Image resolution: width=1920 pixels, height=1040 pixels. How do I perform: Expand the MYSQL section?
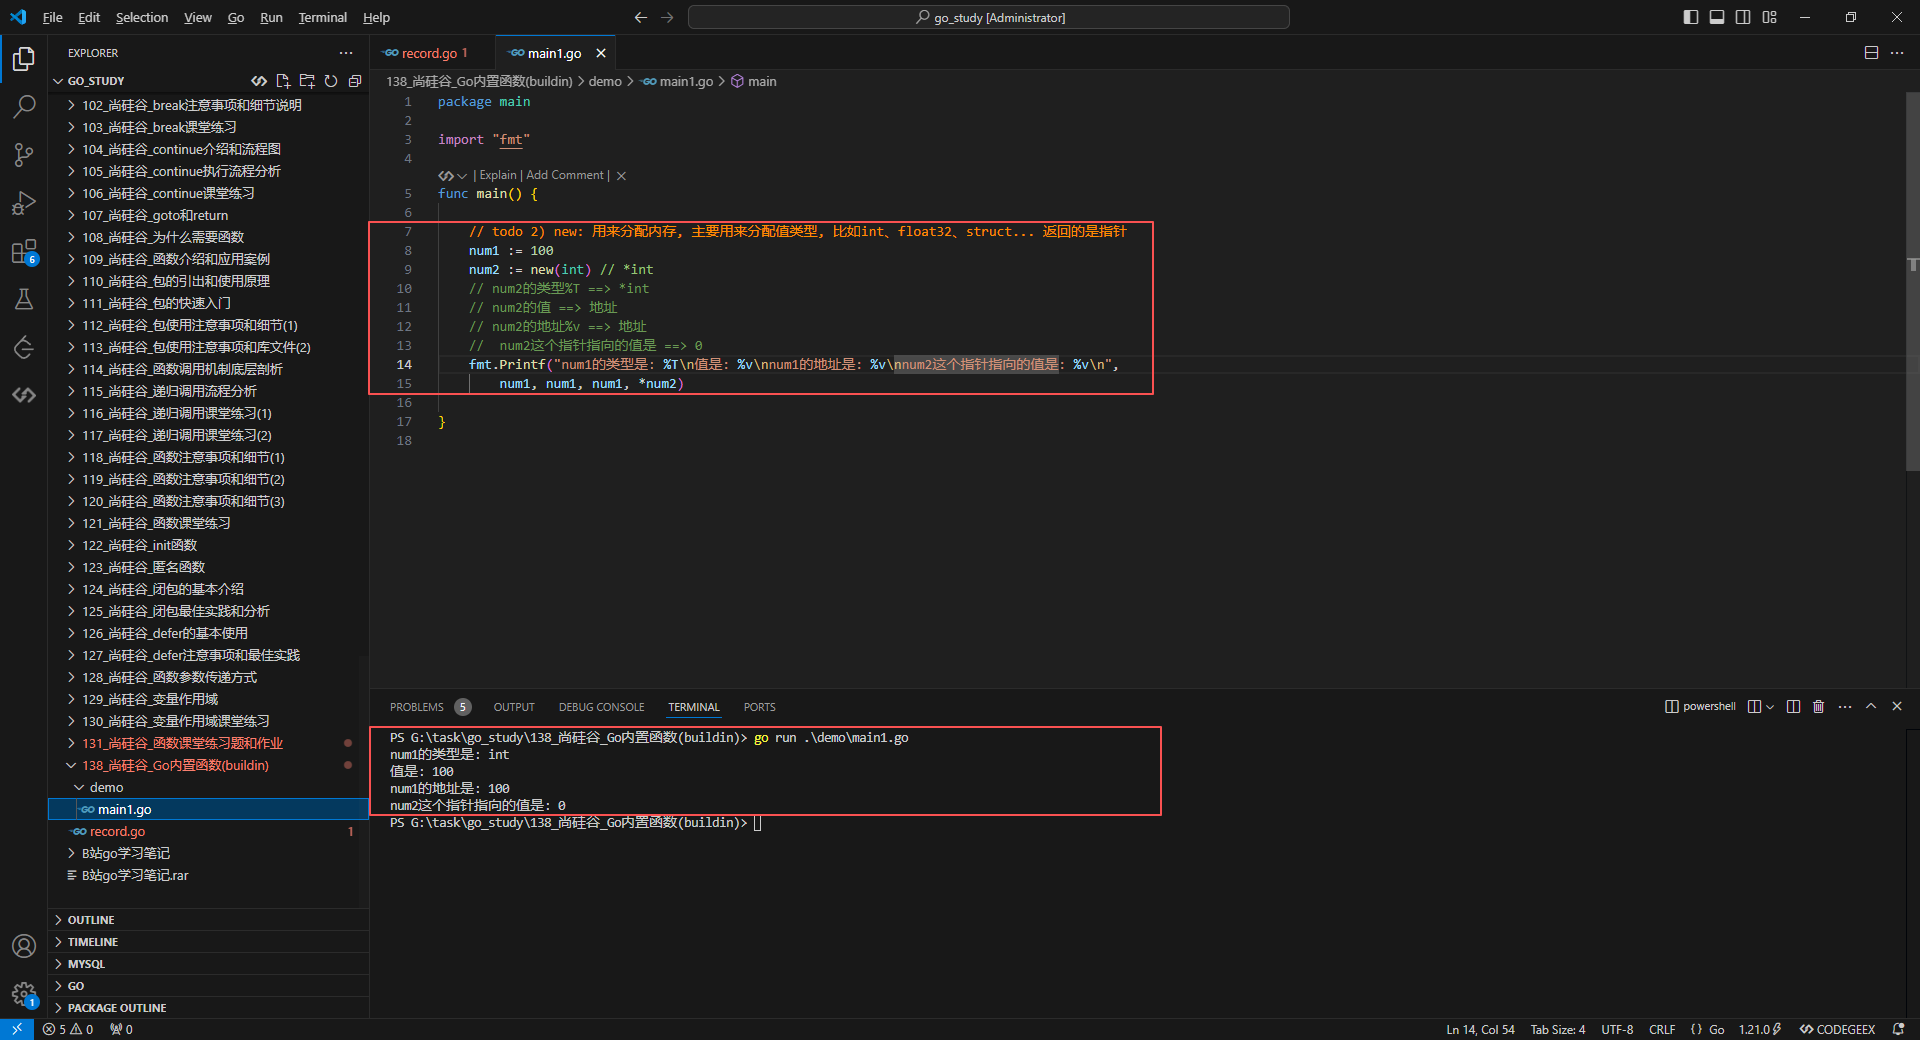209,964
